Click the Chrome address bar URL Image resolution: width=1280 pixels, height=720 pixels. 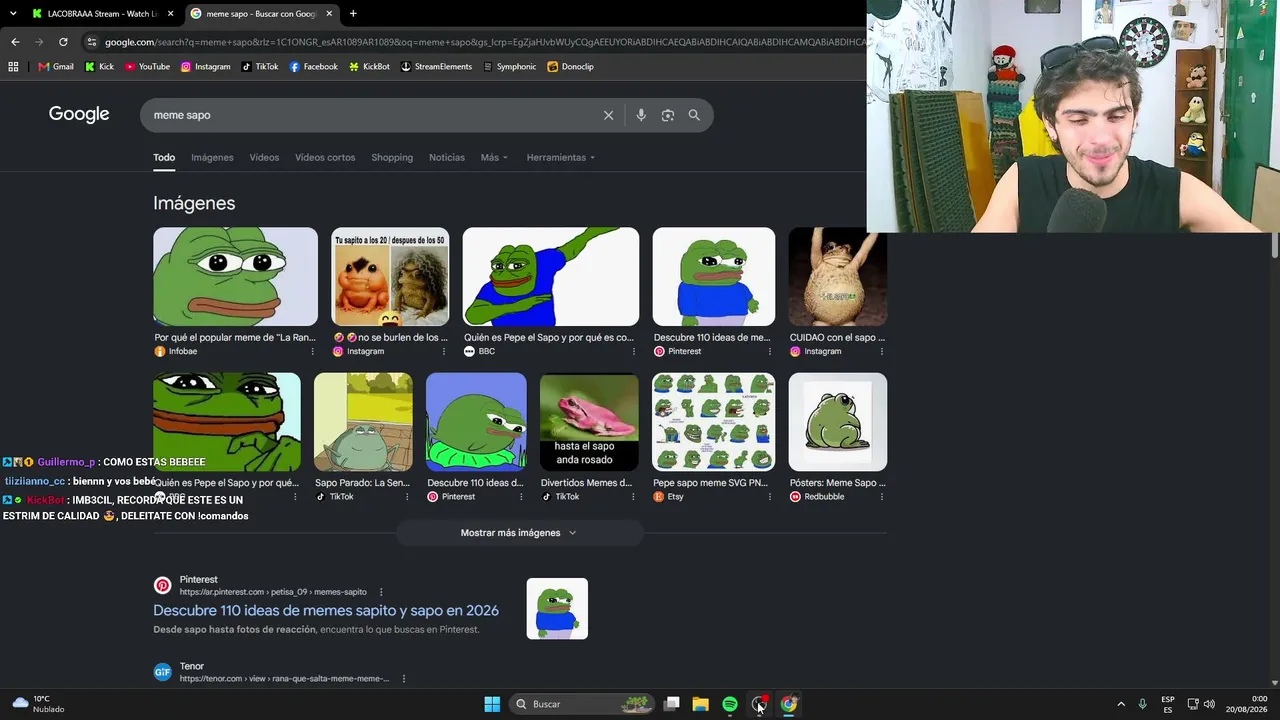[x=485, y=42]
